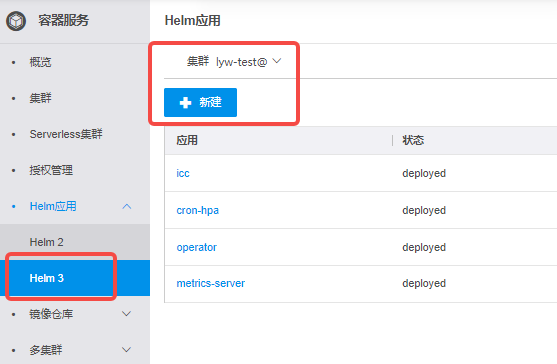This screenshot has width=557, height=364.
Task: Click the plus icon in 新建 button
Action: [185, 103]
